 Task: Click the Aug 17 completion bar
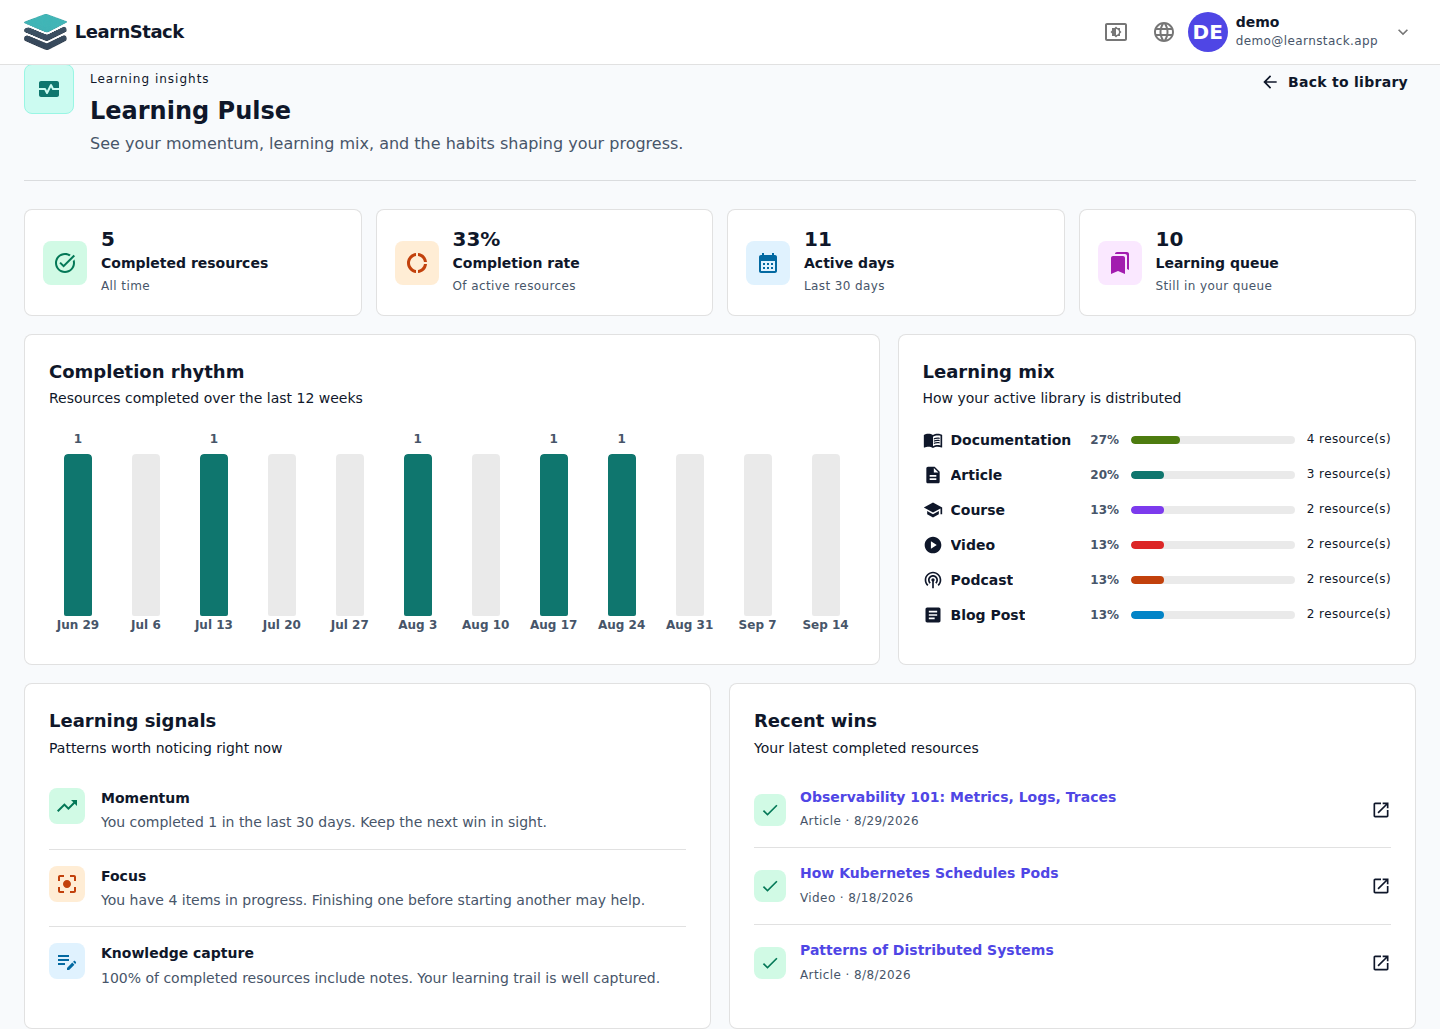(554, 535)
